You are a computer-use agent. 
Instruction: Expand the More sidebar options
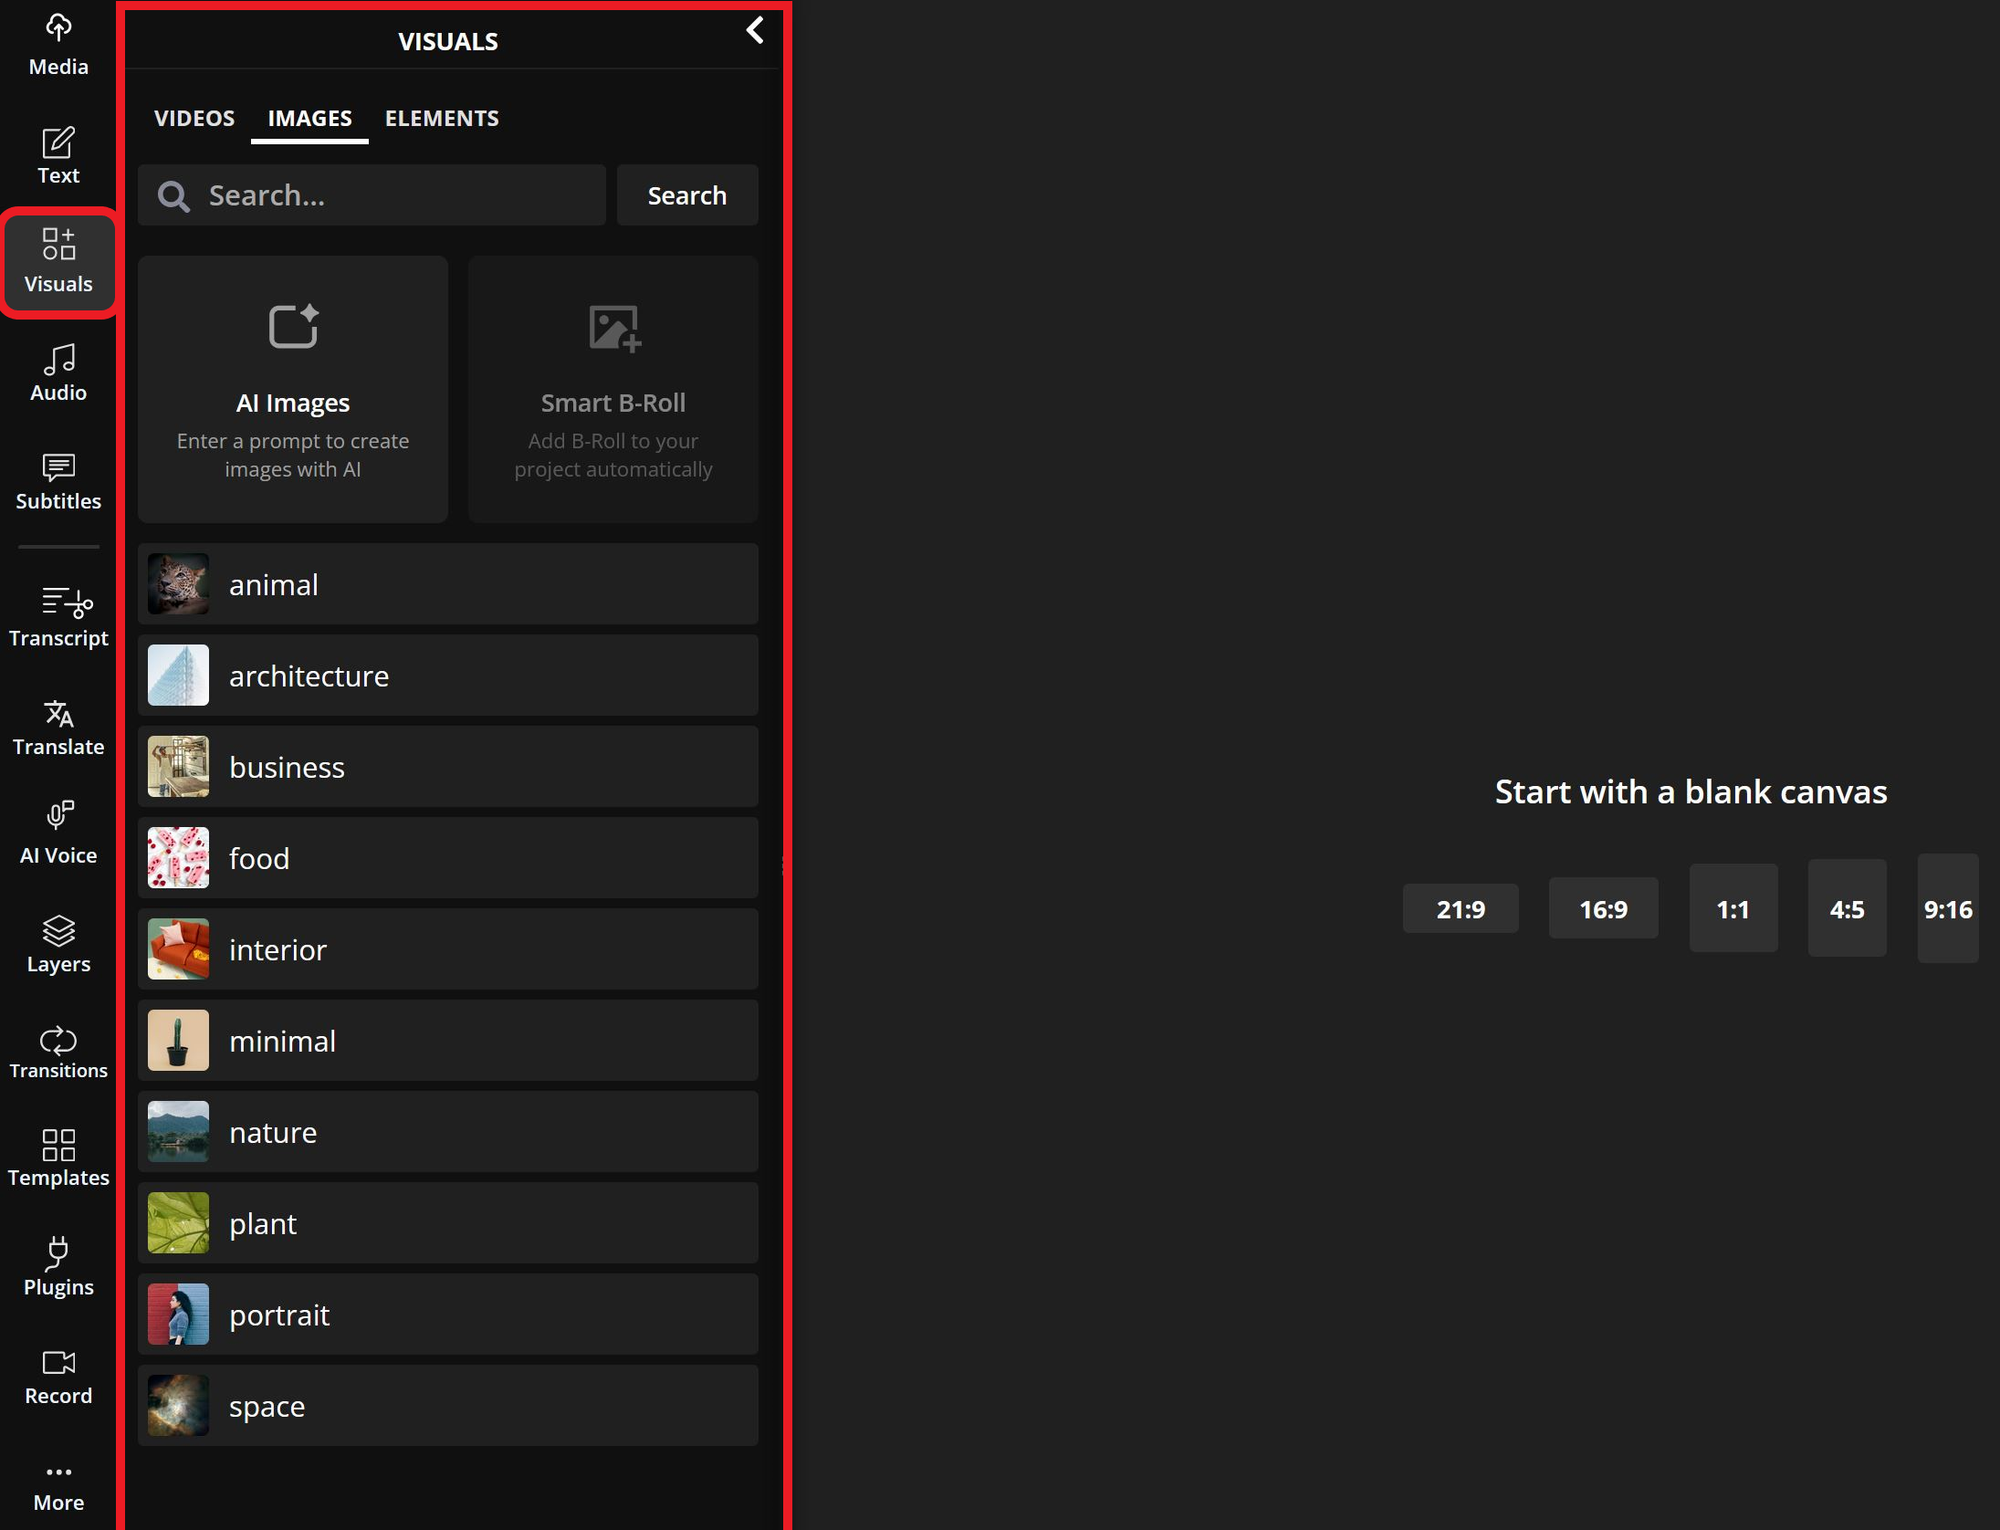58,1486
